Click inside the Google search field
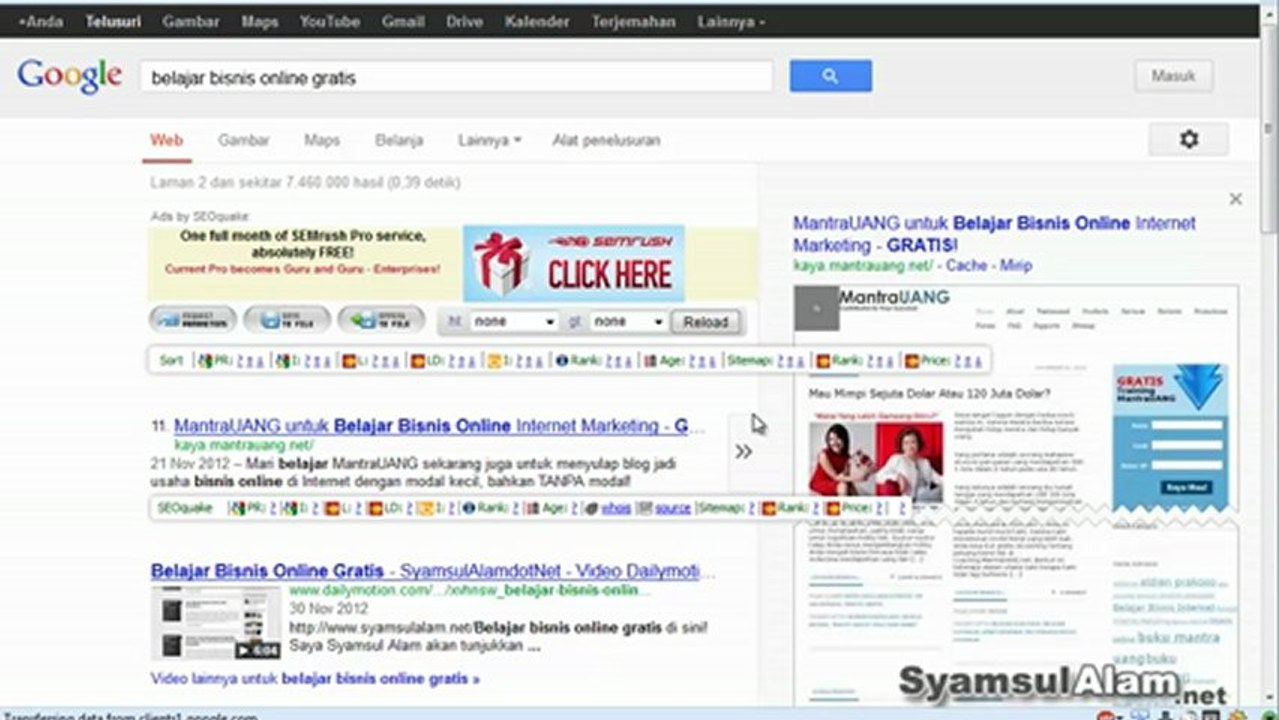Viewport: 1279px width, 720px height. [456, 77]
